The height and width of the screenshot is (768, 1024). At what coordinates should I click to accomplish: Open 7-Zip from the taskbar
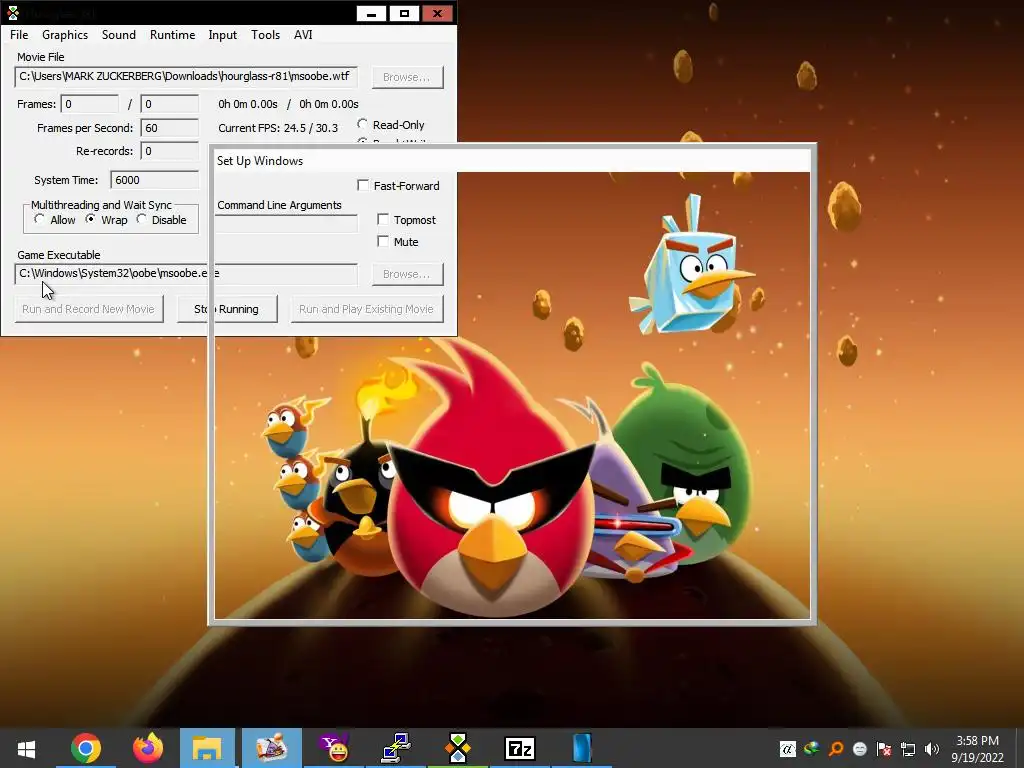[520, 748]
